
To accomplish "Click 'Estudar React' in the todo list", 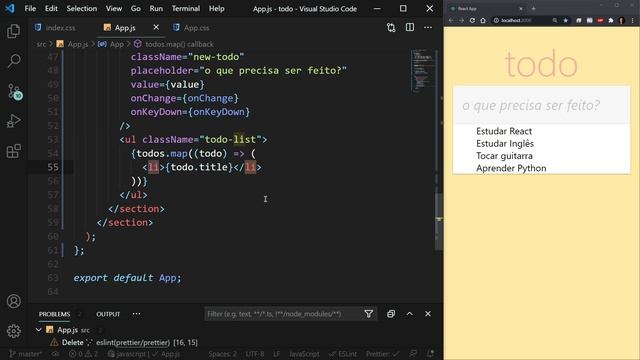I will click(x=504, y=131).
